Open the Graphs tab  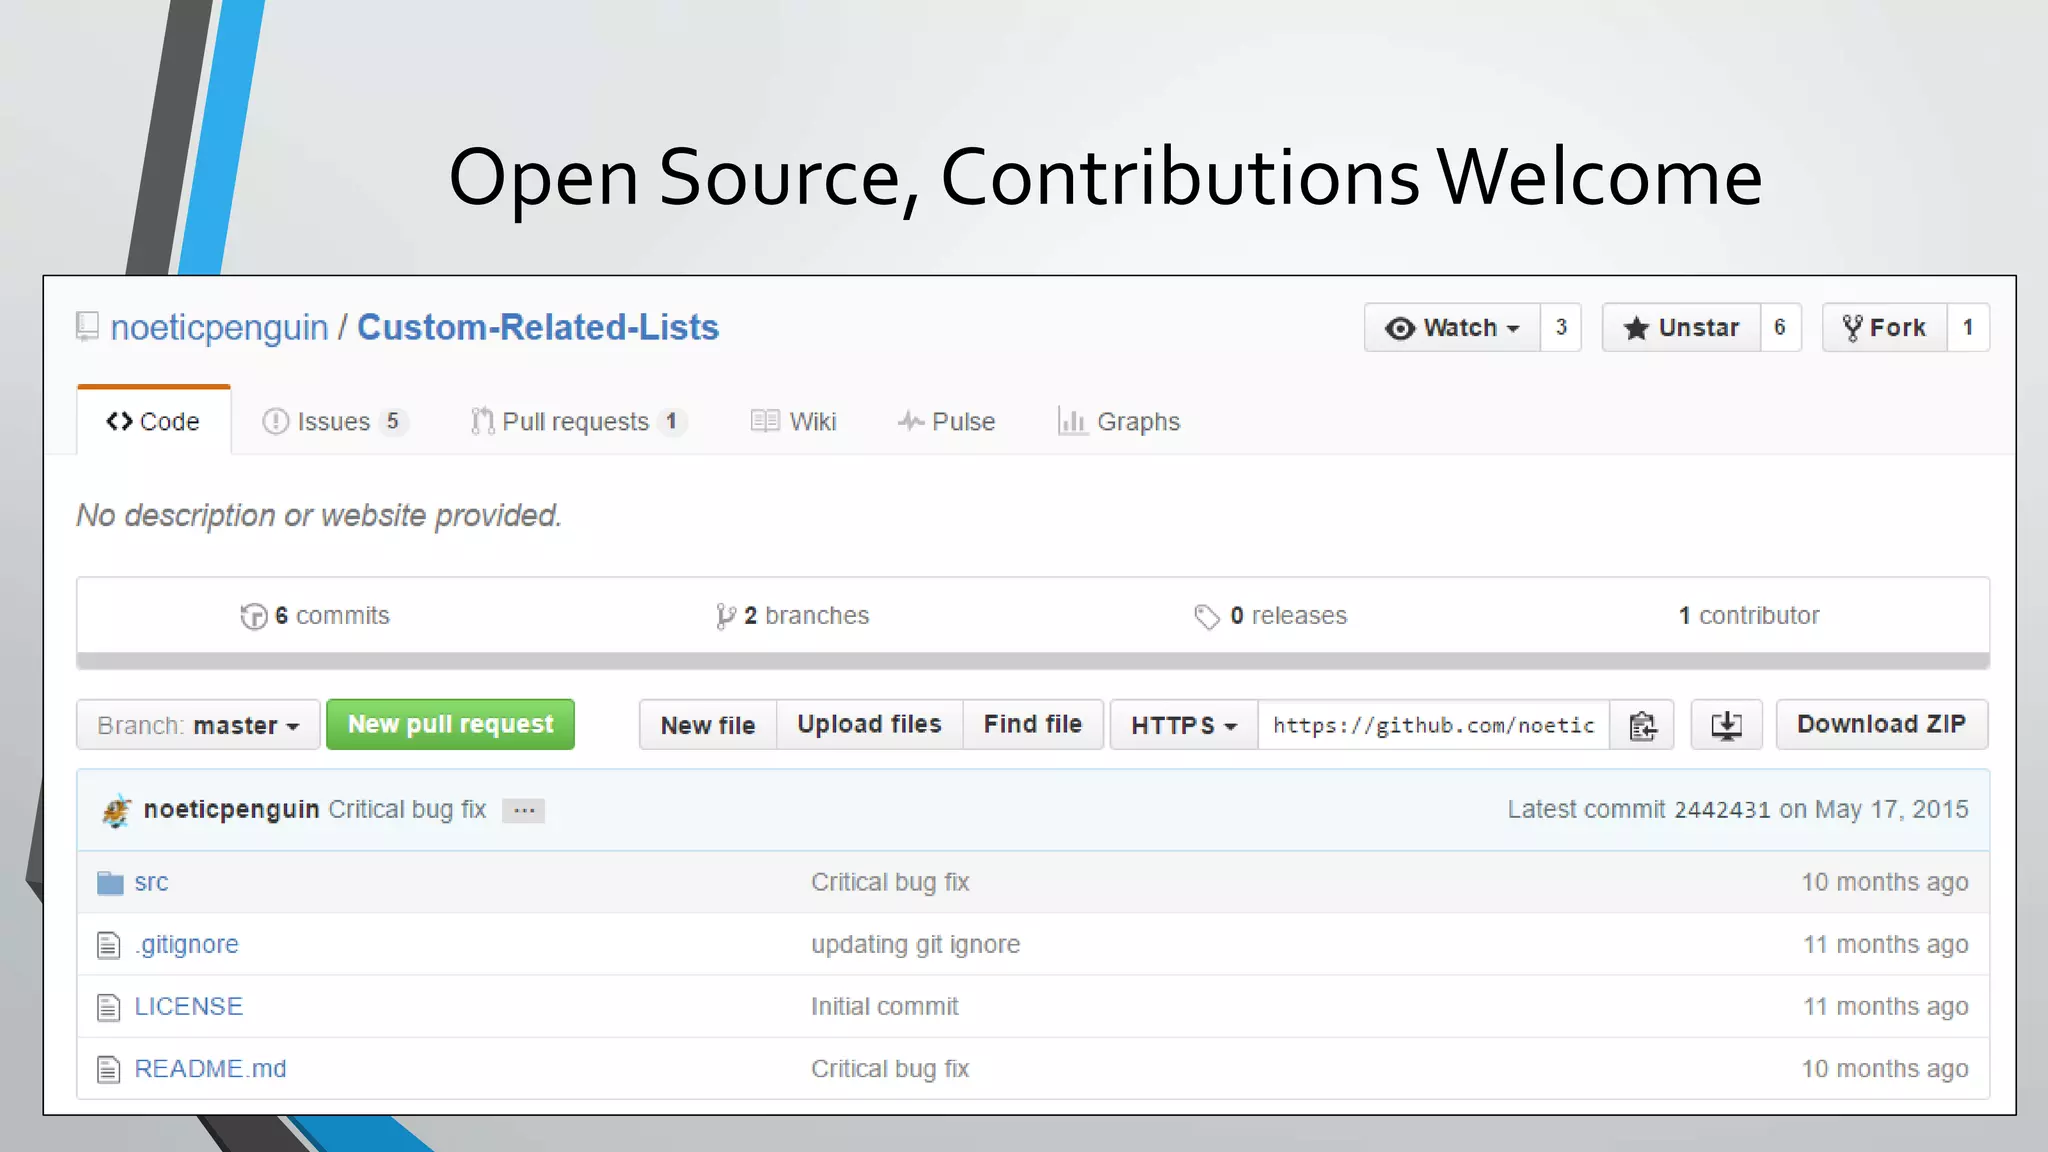[x=1119, y=422]
